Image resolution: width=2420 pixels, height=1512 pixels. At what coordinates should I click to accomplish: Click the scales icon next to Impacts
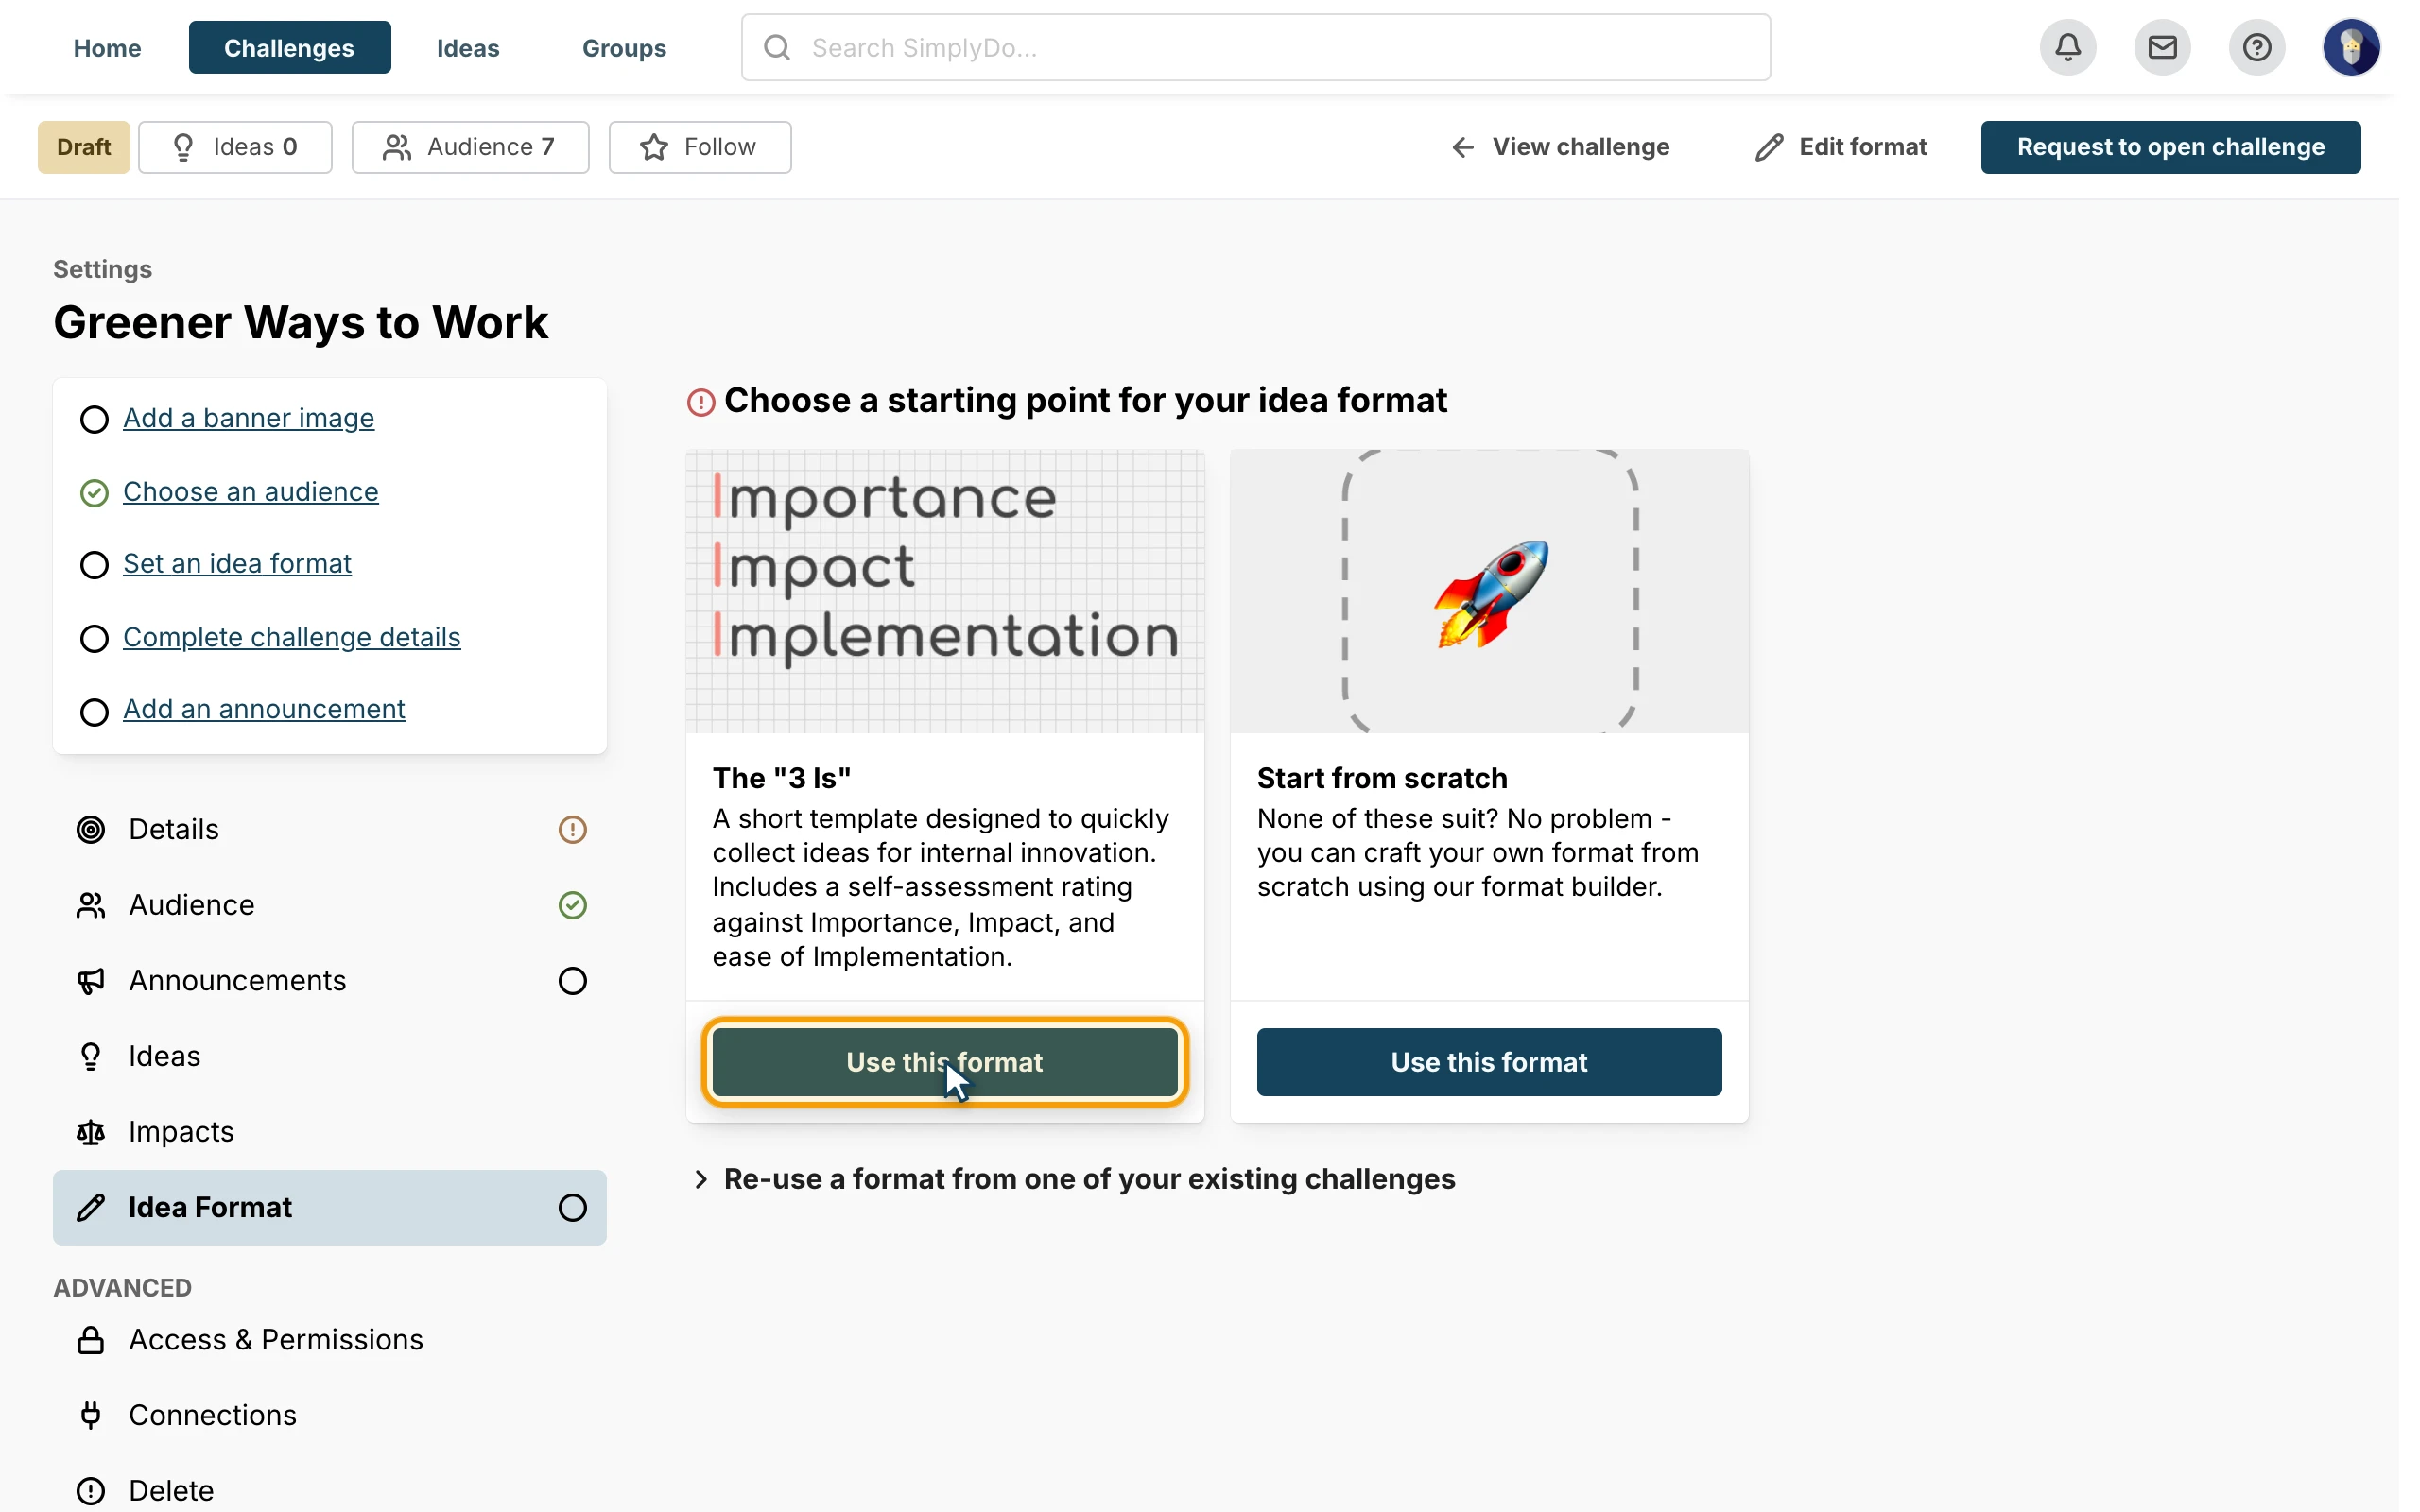pos(91,1132)
